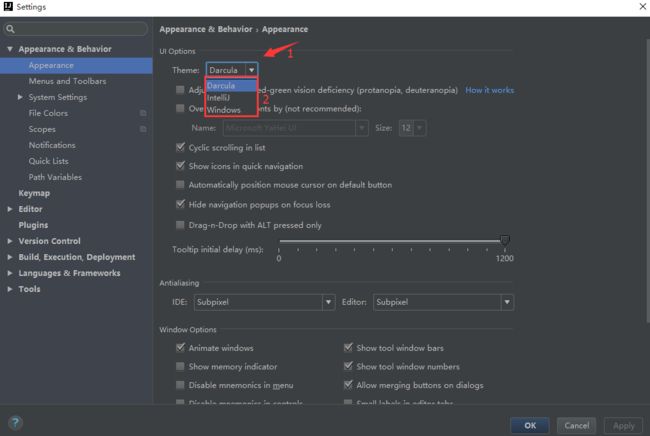Expand the Tools tree node

[10, 289]
